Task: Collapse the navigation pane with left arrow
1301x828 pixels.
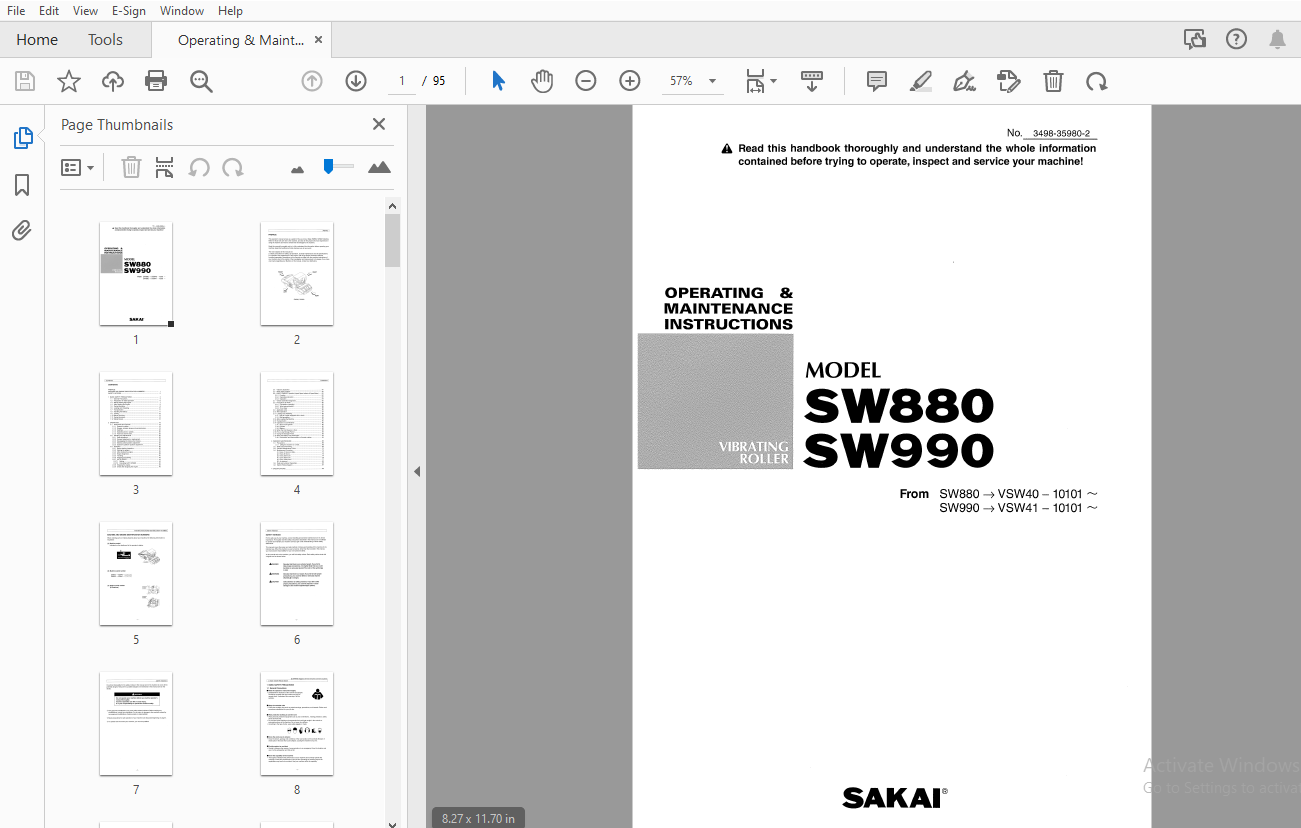Action: pyautogui.click(x=417, y=471)
